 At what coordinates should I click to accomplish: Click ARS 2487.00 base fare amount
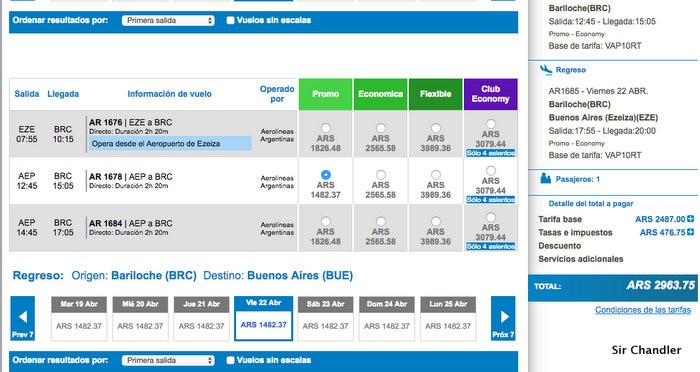click(x=660, y=219)
